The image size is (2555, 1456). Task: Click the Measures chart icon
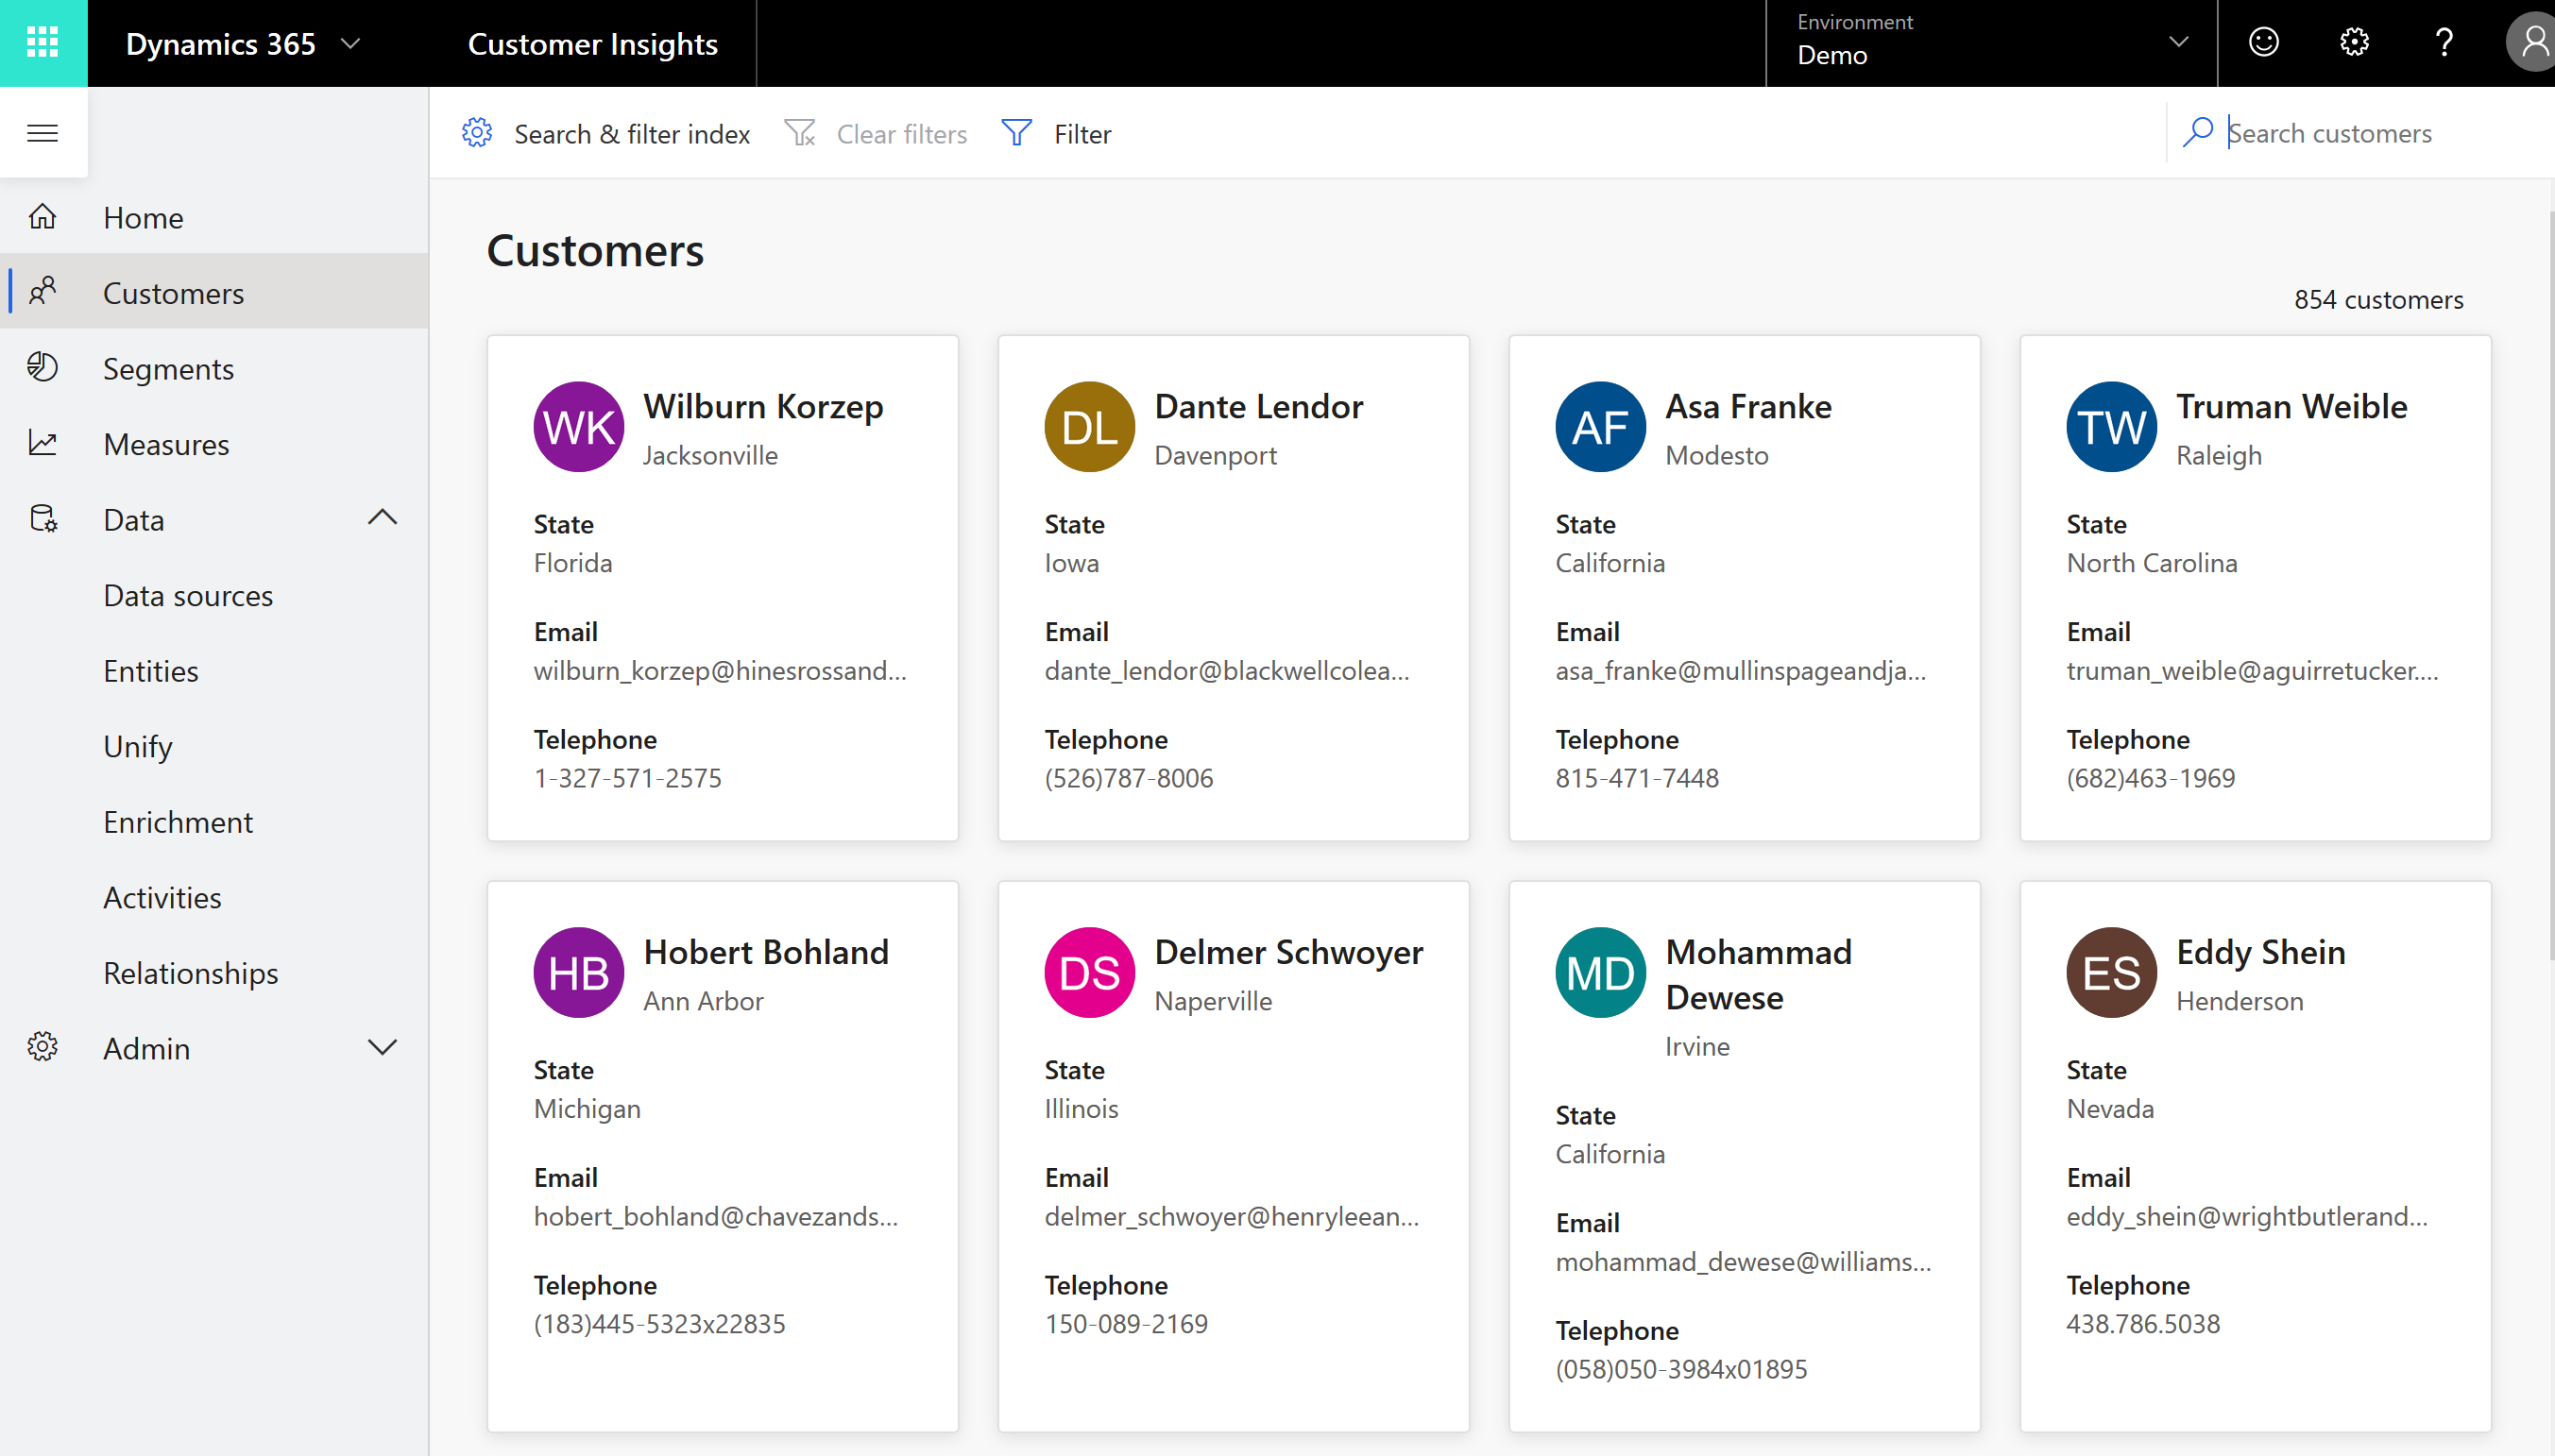click(x=43, y=443)
